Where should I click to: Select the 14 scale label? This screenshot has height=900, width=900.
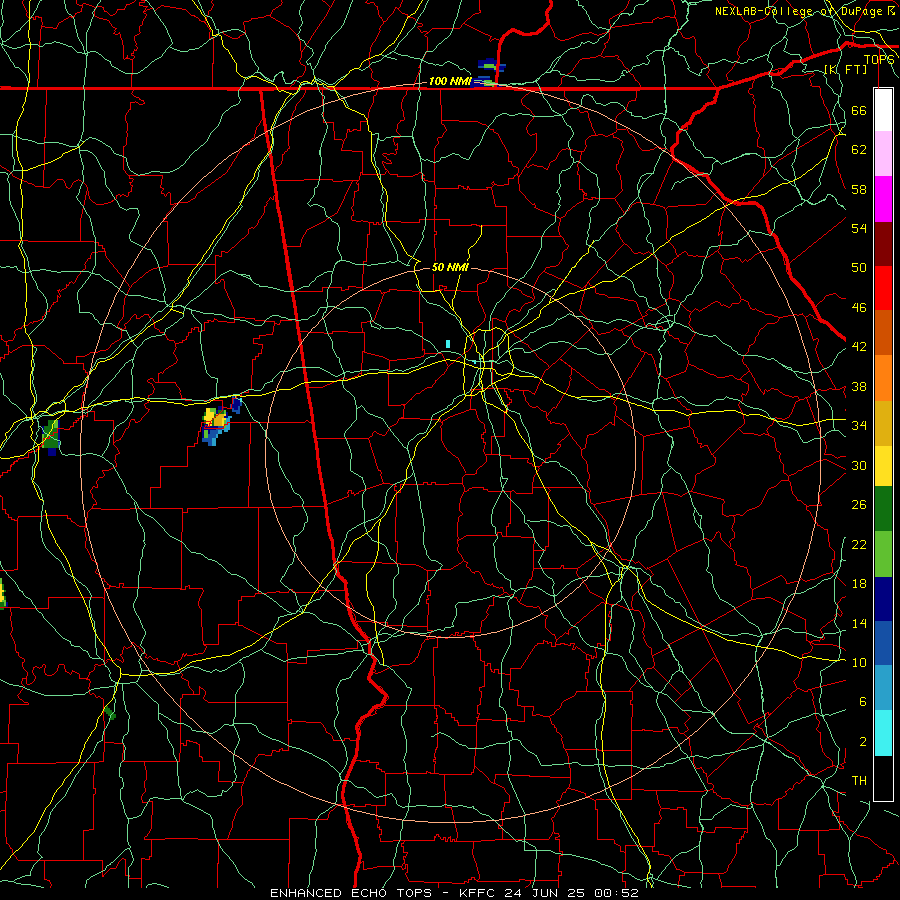[x=859, y=623]
